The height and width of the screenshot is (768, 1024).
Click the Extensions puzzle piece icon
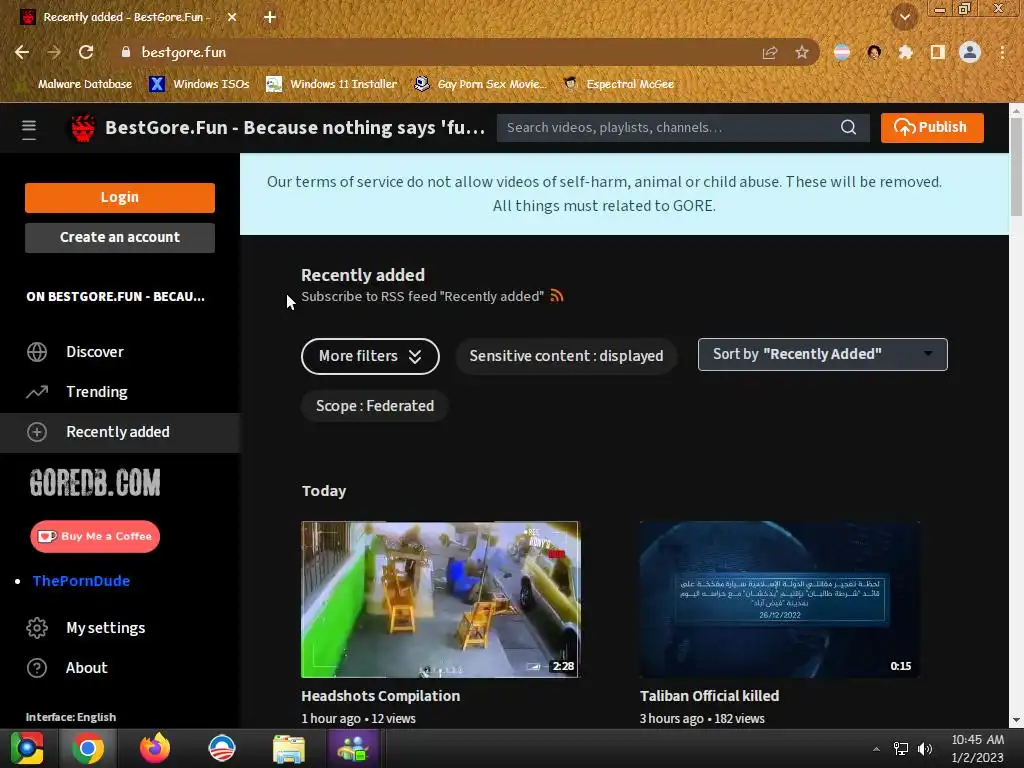coord(905,52)
